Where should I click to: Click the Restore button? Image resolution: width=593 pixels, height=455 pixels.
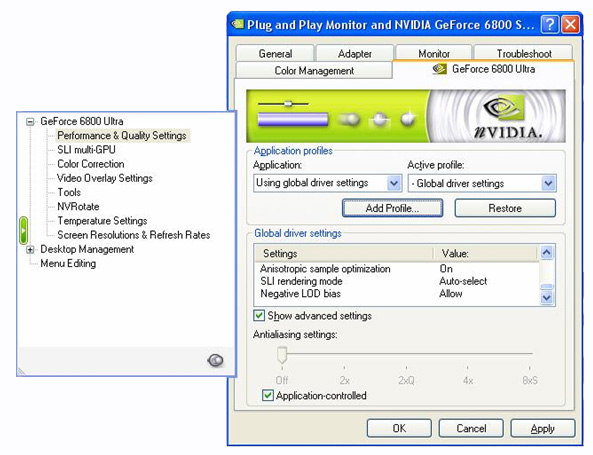(x=505, y=208)
